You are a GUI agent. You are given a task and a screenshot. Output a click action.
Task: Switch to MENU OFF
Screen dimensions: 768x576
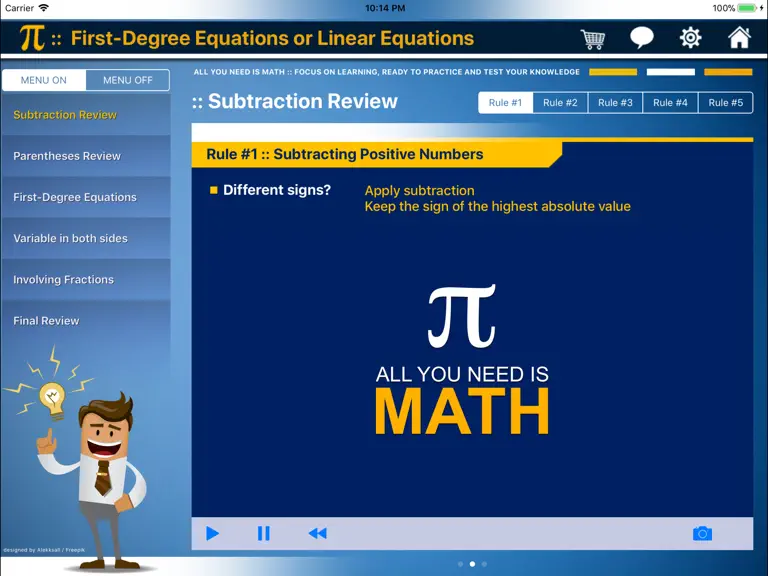pos(128,80)
